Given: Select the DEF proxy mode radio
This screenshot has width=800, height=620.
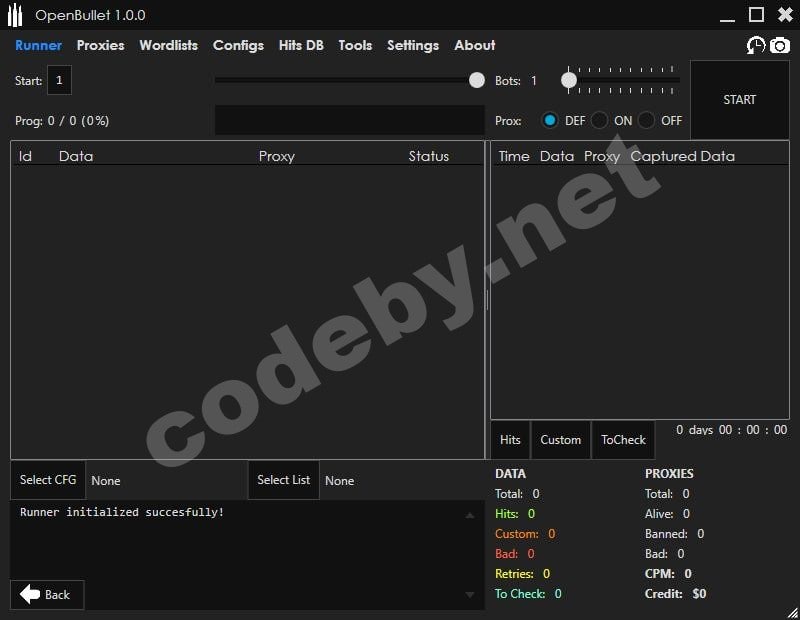Looking at the screenshot, I should coord(549,120).
